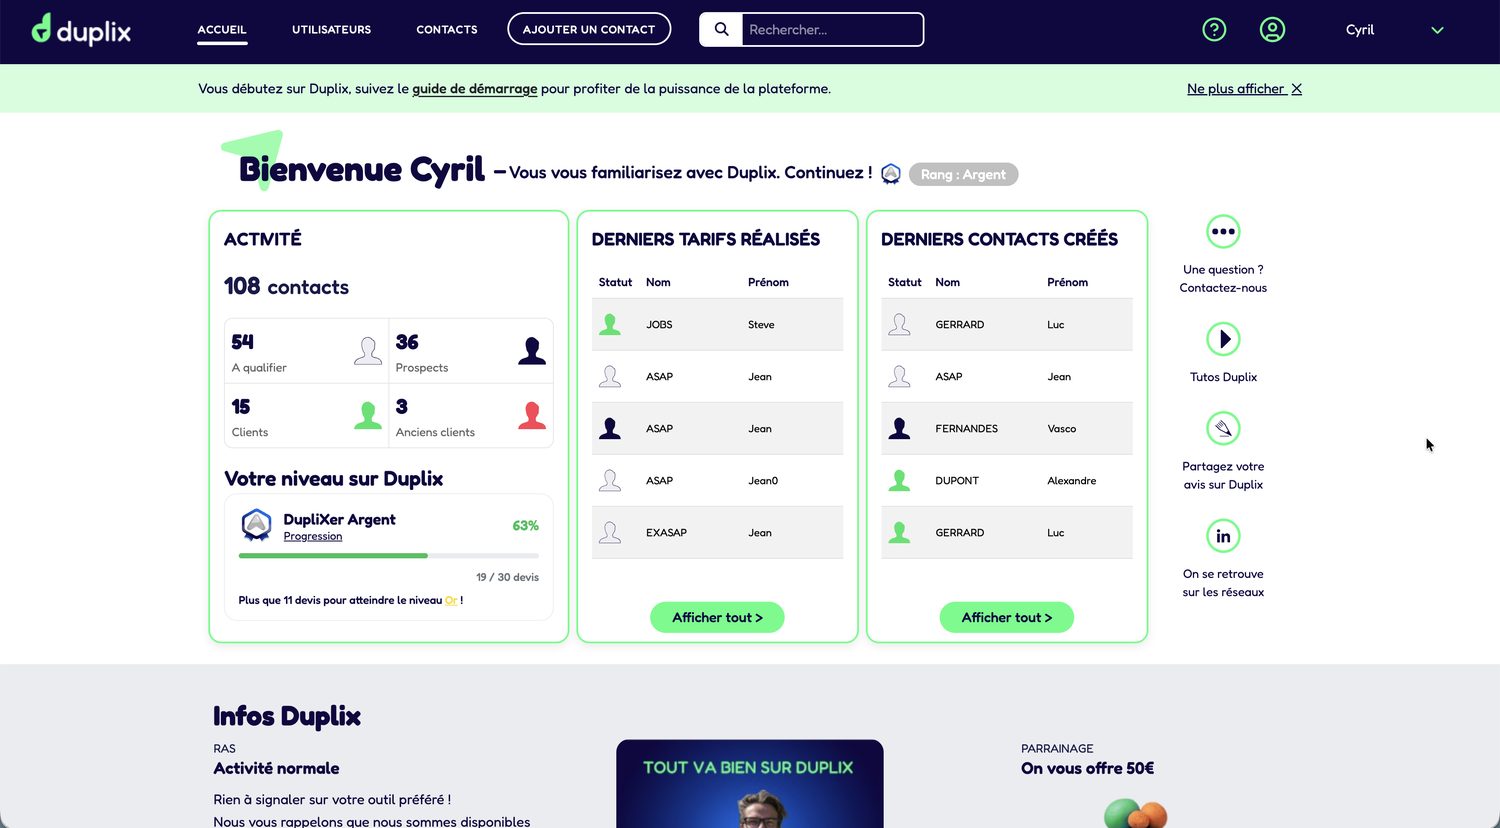Click the rank badge icon beside Rang : Argent

click(891, 174)
